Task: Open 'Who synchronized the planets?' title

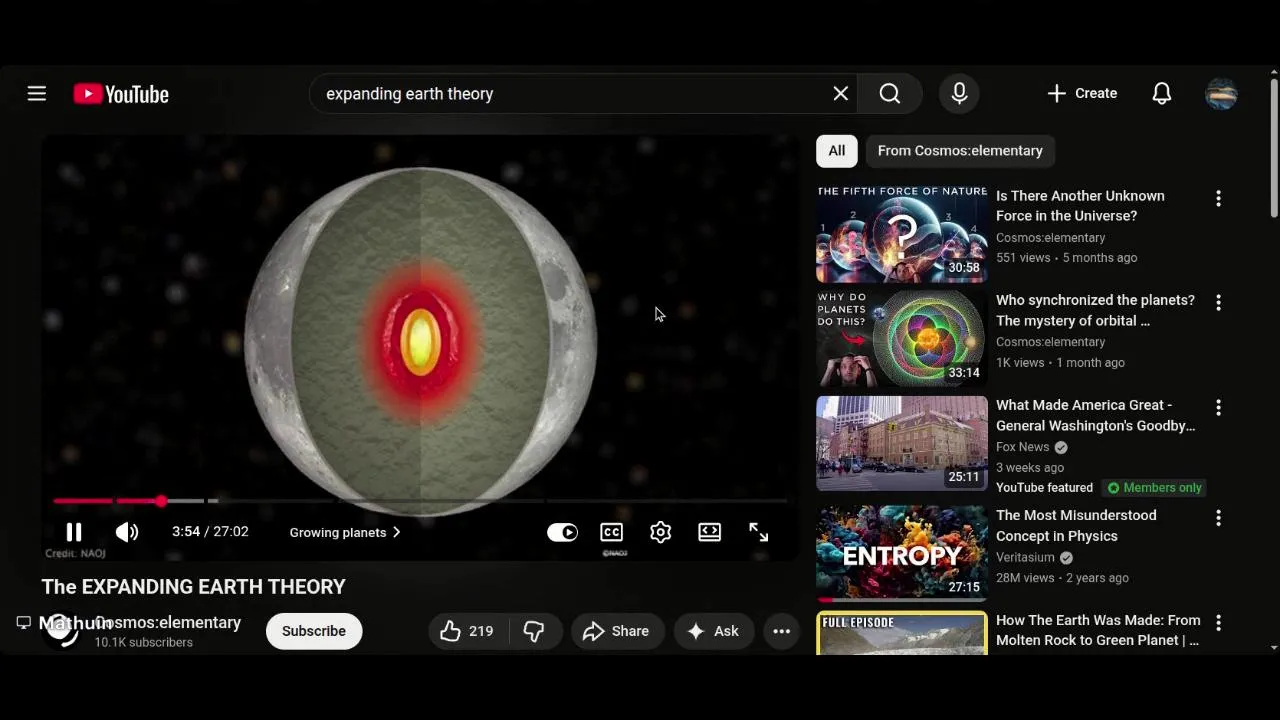Action: tap(1095, 310)
